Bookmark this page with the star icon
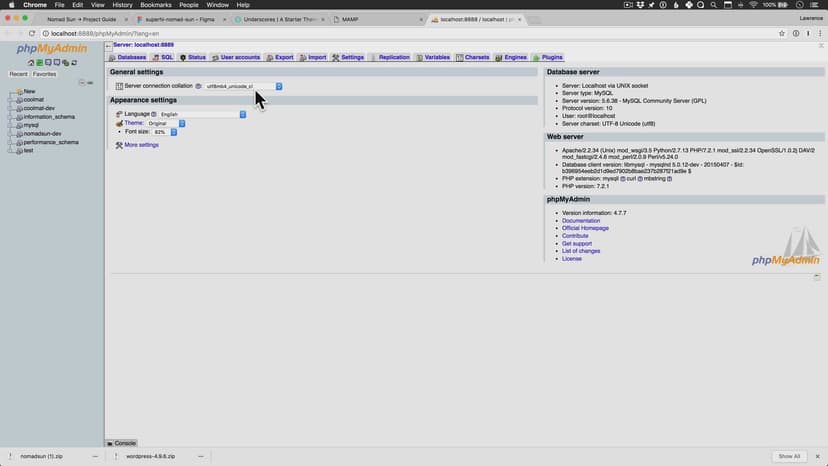 781,33
